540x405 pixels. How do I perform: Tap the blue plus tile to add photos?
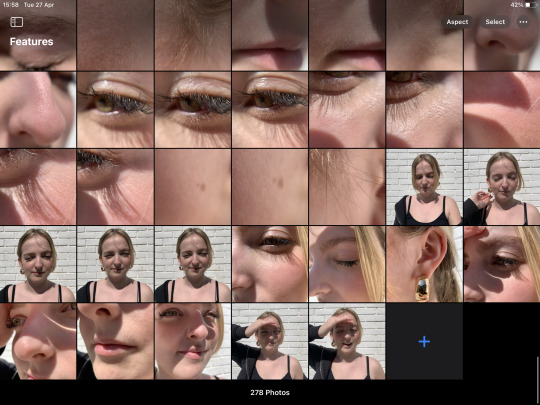point(424,341)
